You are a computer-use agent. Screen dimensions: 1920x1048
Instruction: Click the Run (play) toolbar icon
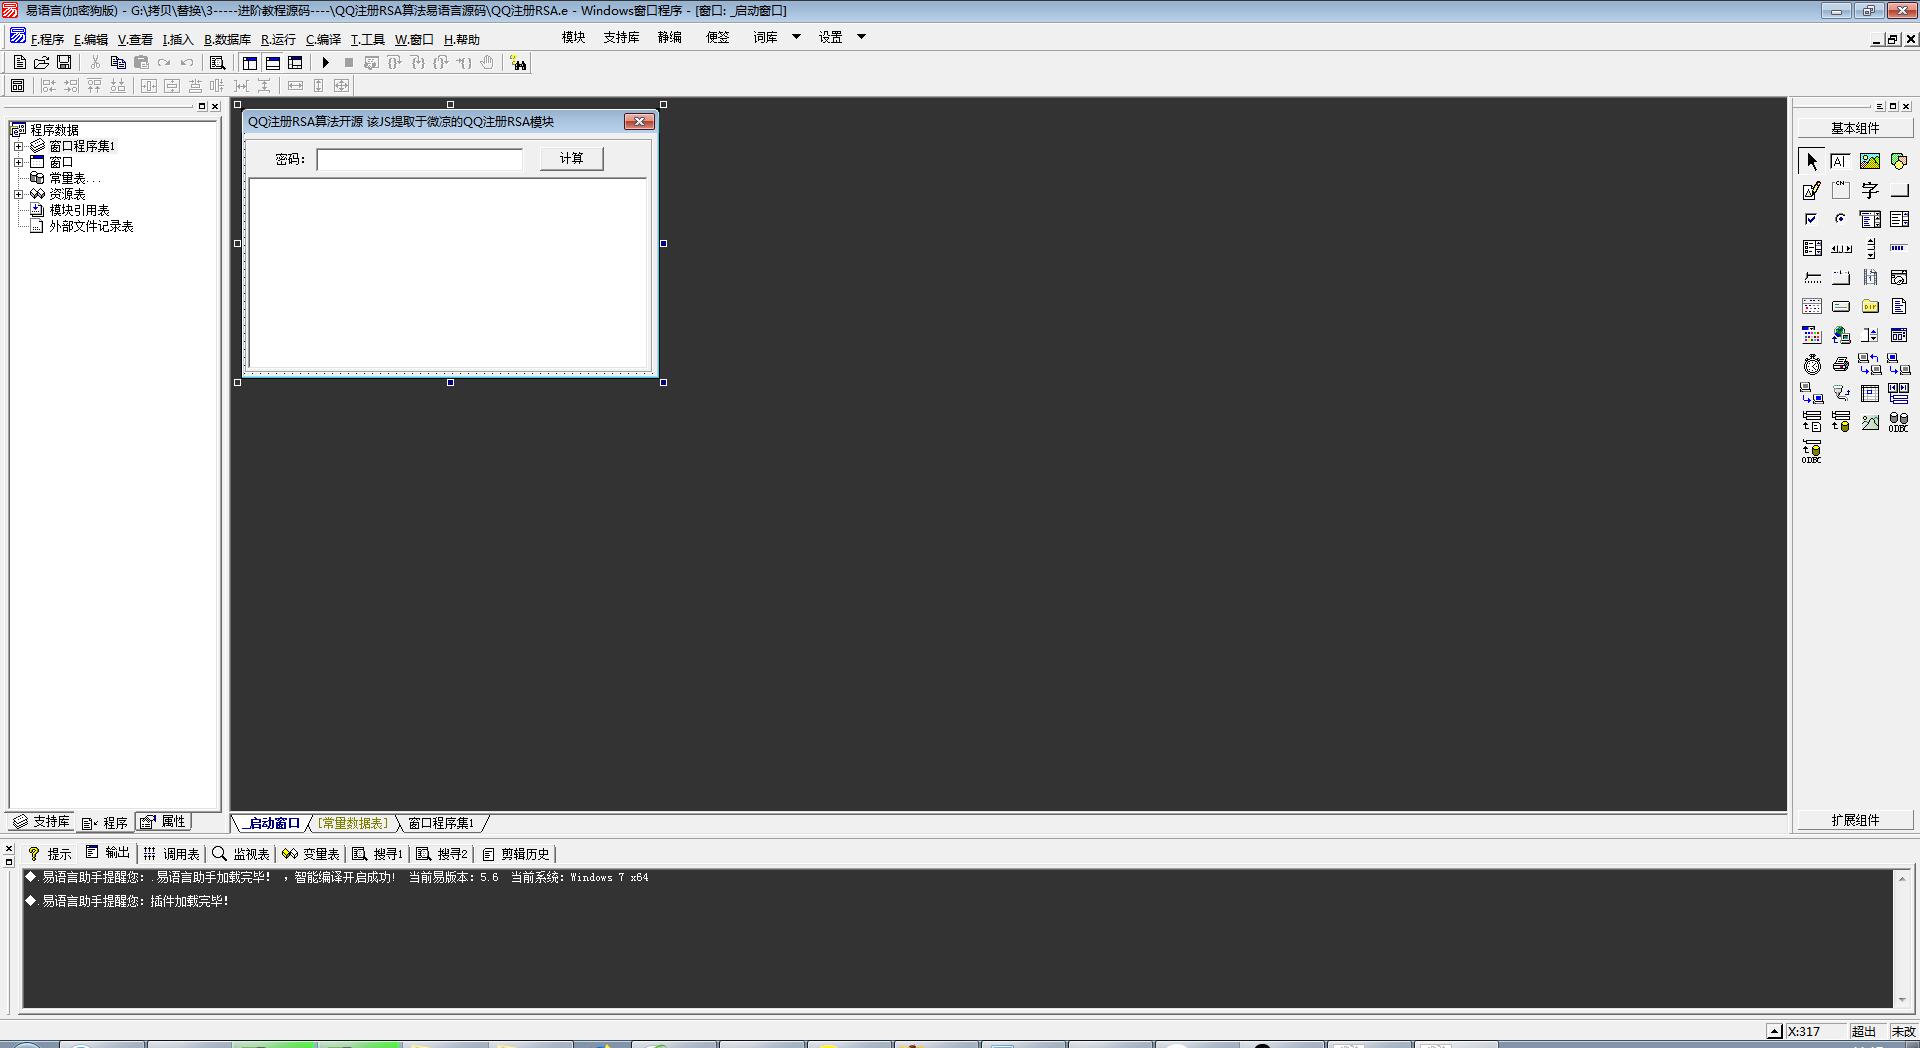[x=325, y=63]
